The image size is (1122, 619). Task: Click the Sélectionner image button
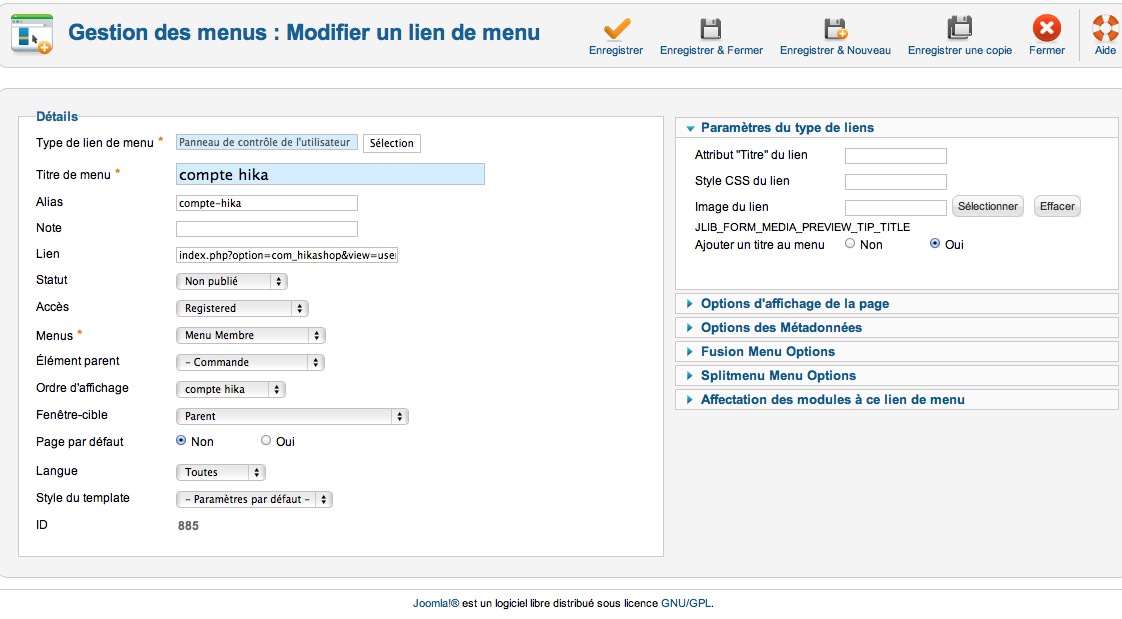(987, 206)
